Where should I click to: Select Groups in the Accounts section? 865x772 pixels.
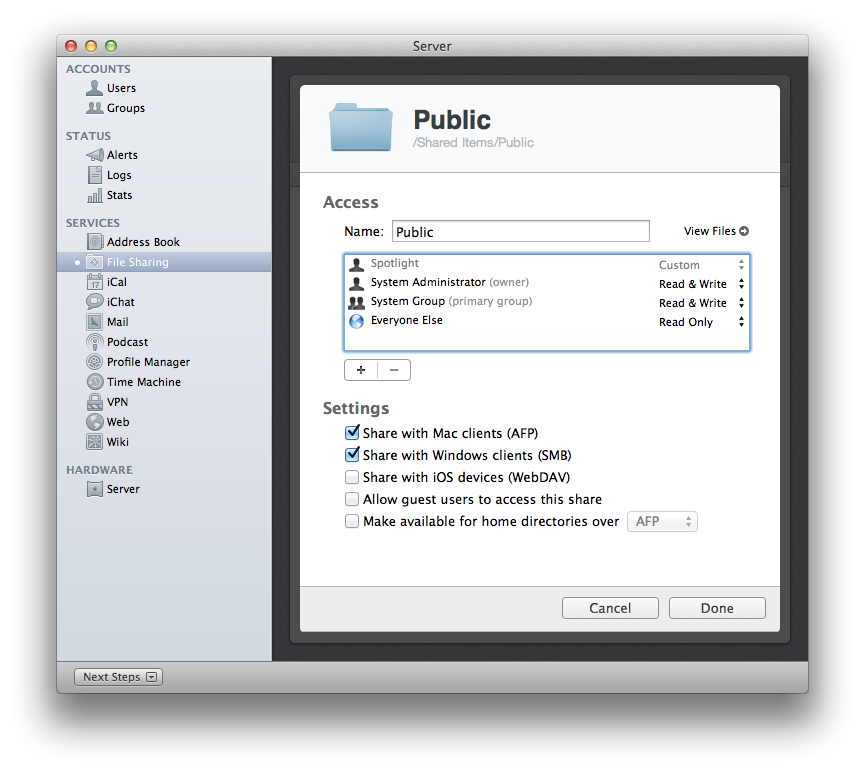pos(164,108)
